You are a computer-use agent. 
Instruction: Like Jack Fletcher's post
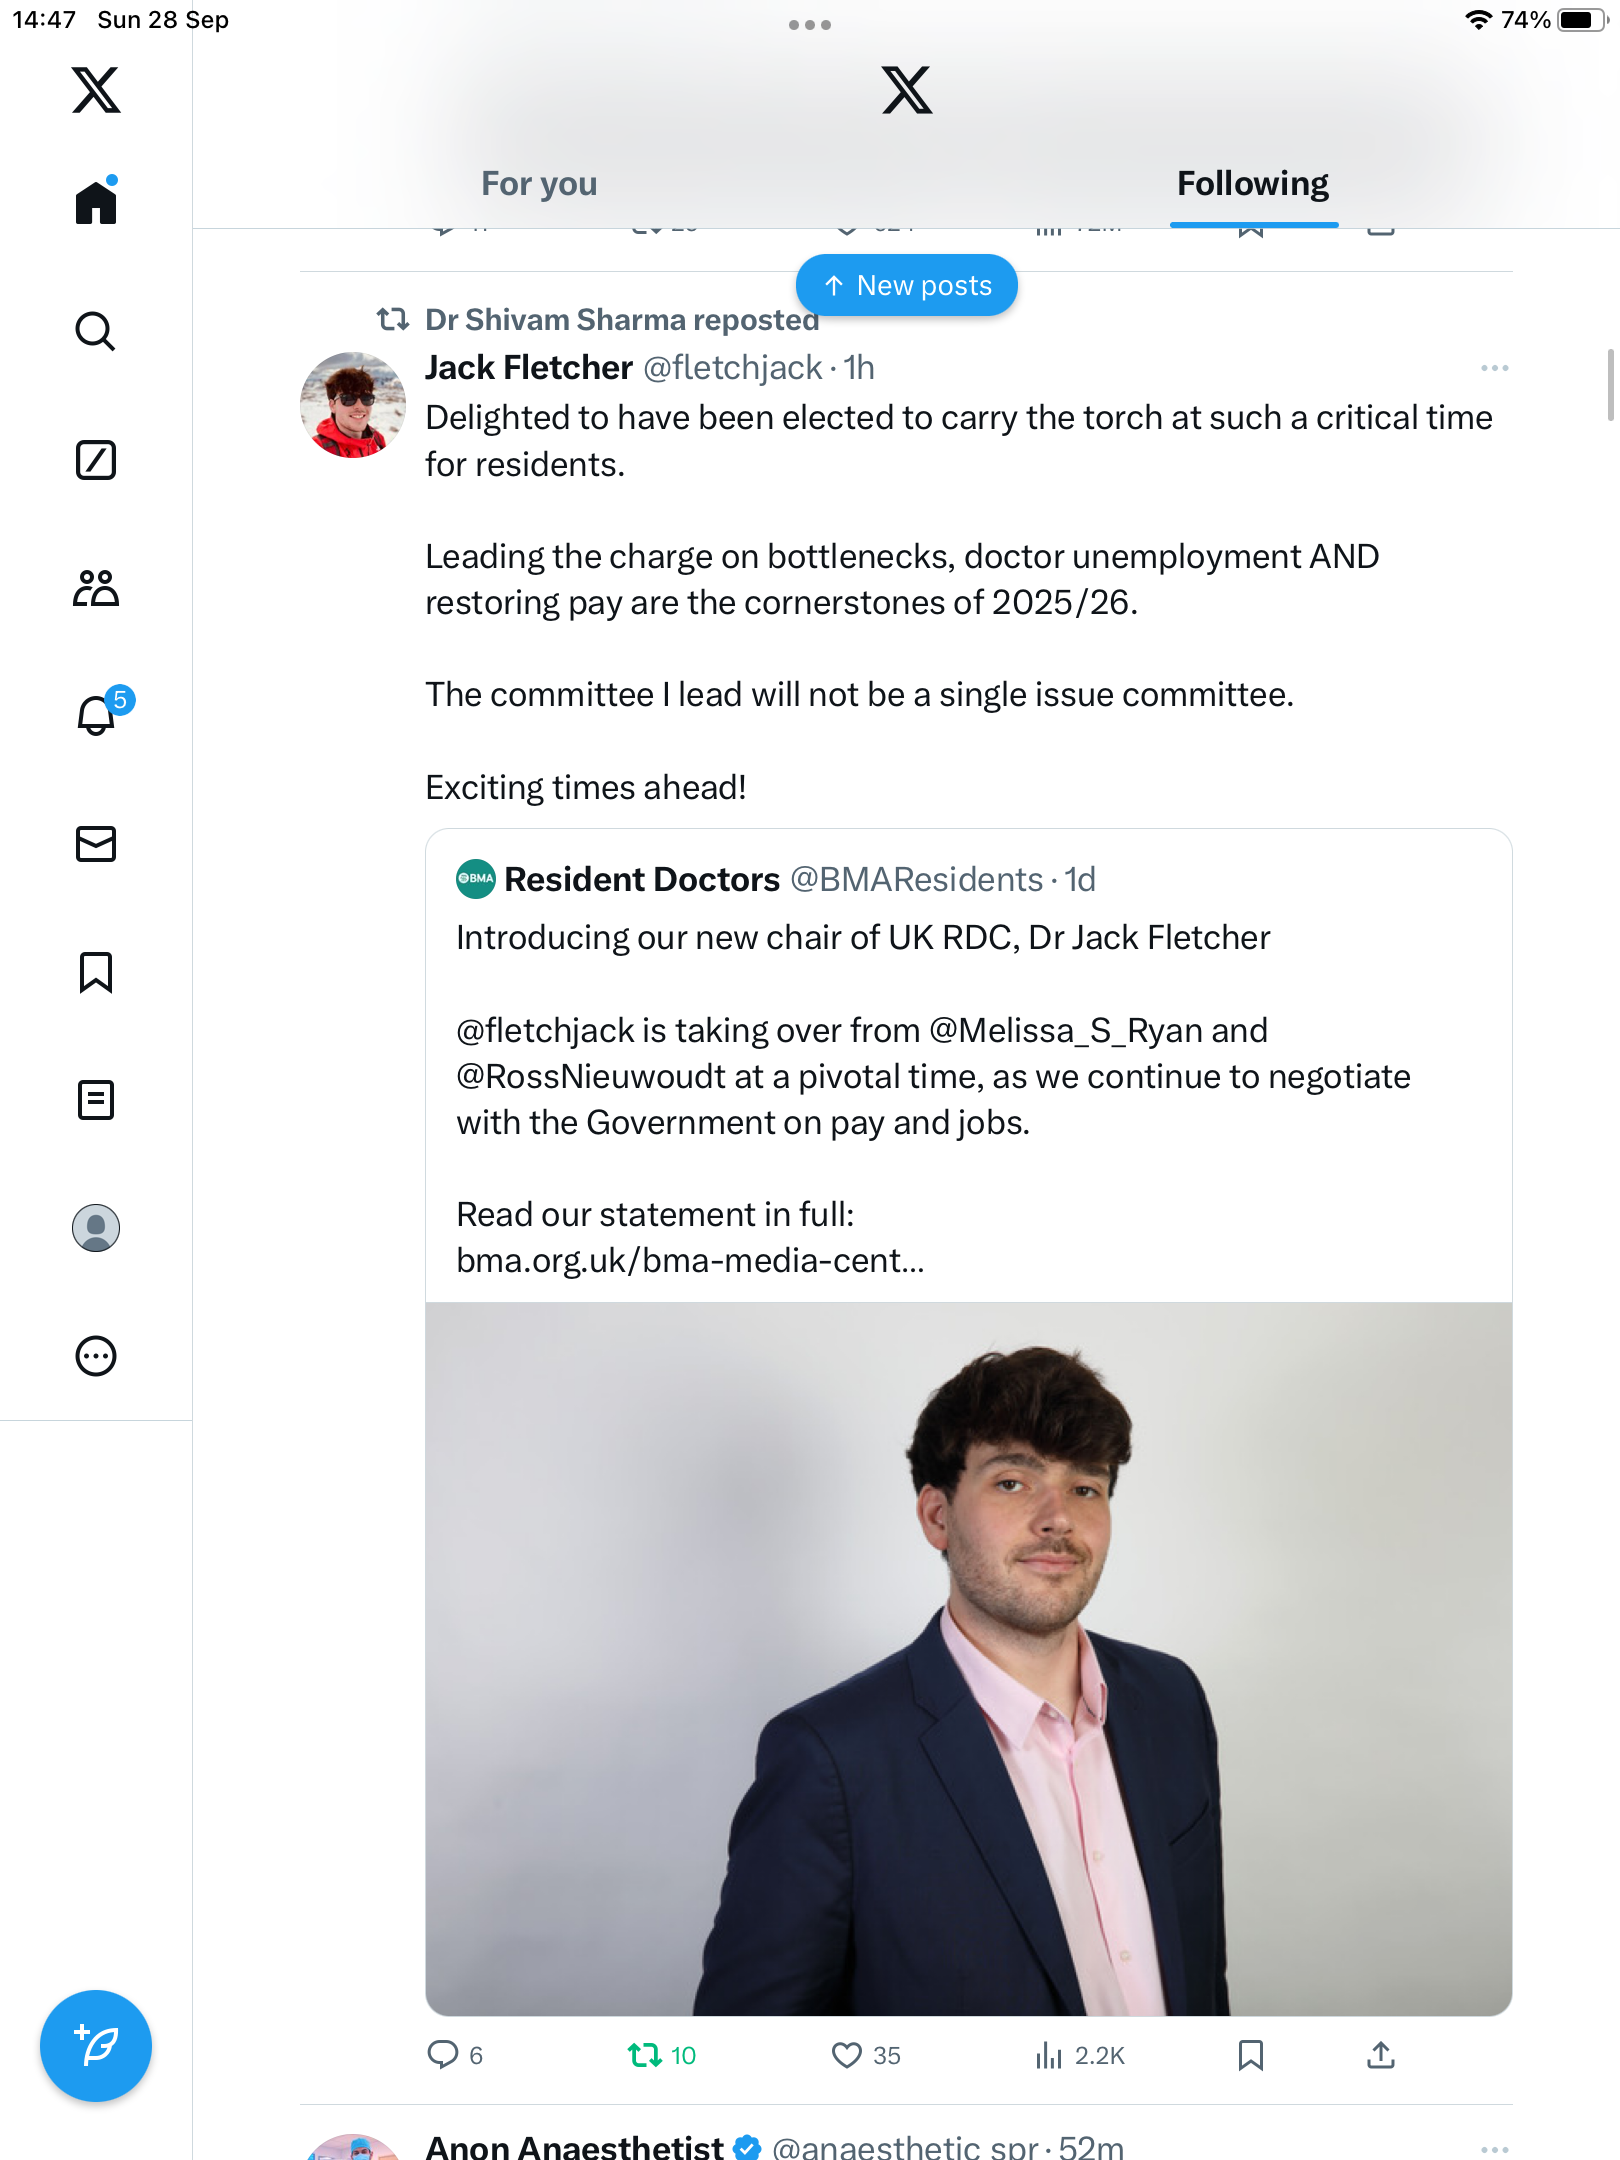coord(847,2056)
